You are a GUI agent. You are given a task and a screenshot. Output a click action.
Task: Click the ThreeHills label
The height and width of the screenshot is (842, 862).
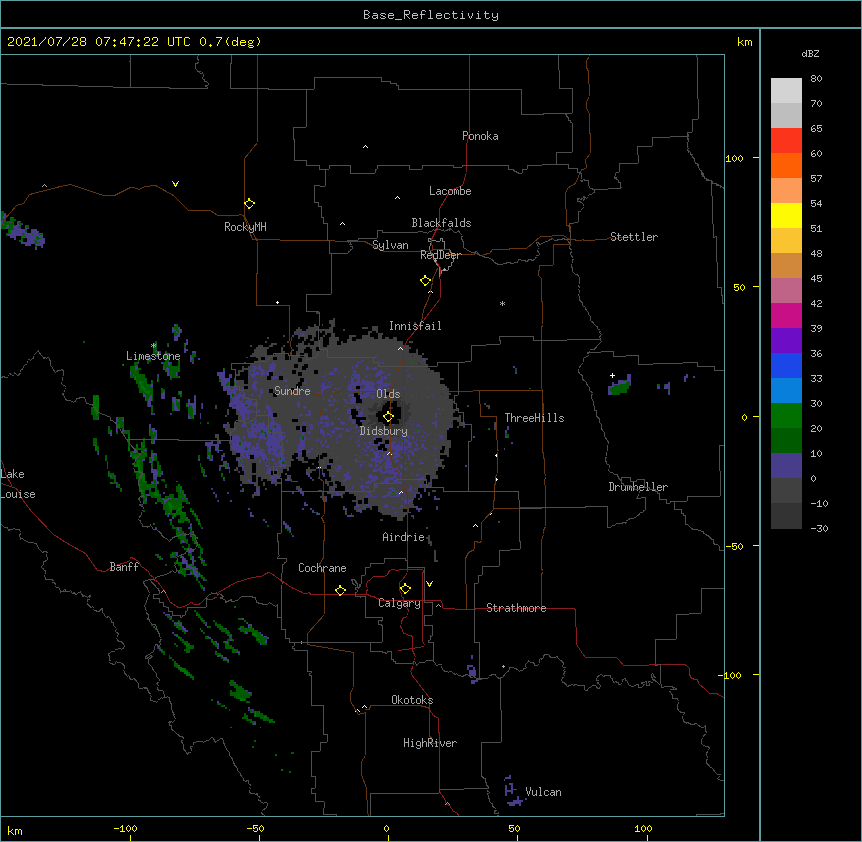click(x=534, y=418)
